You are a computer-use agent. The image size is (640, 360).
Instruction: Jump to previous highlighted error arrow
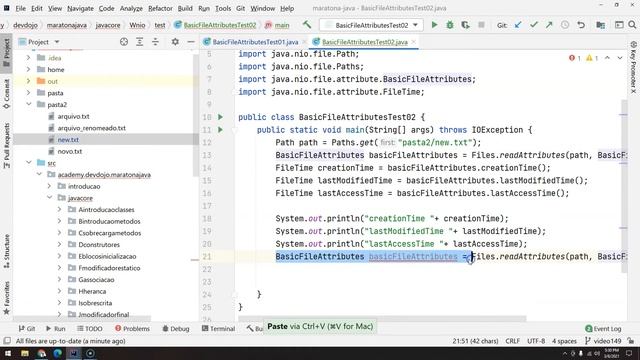pos(607,58)
